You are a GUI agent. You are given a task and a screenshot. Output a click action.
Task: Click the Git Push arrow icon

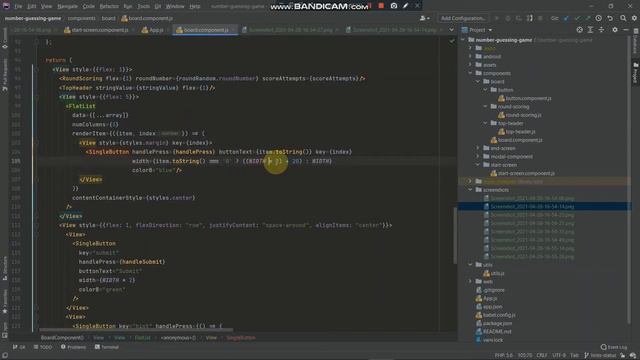coord(587,18)
